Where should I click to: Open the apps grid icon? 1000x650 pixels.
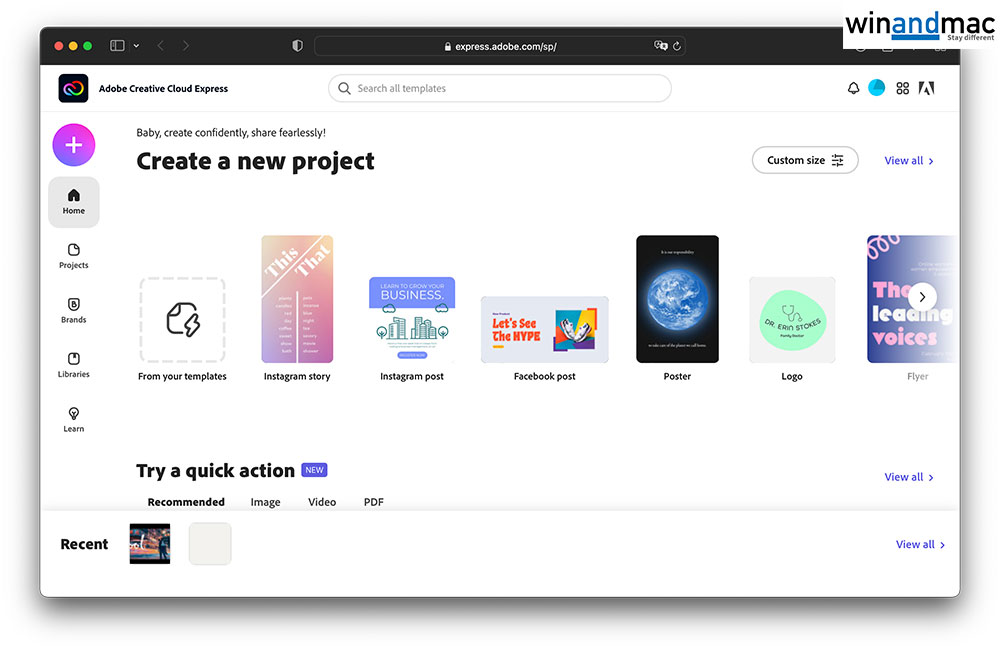pyautogui.click(x=902, y=88)
